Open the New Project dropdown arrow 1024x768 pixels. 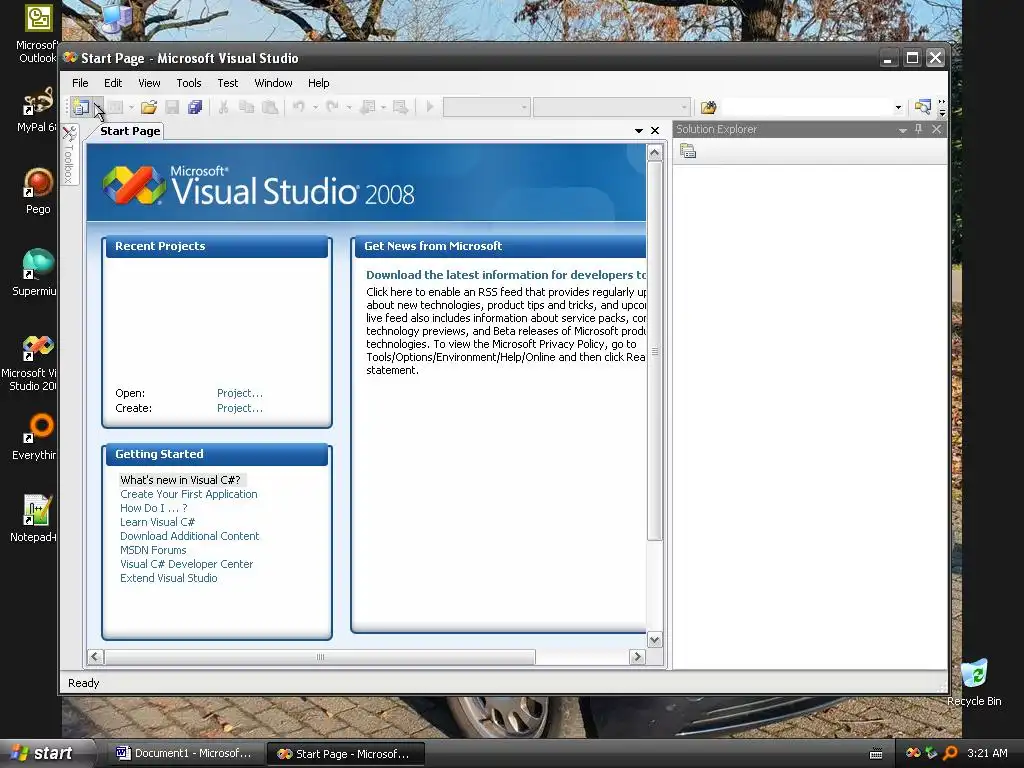[x=97, y=106]
